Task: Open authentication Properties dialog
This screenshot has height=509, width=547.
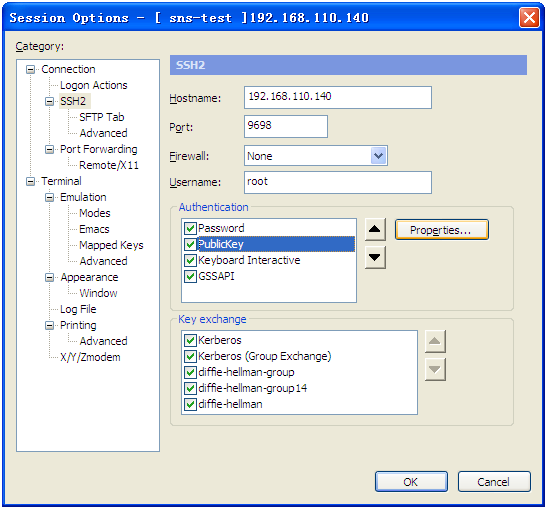Action: (442, 230)
